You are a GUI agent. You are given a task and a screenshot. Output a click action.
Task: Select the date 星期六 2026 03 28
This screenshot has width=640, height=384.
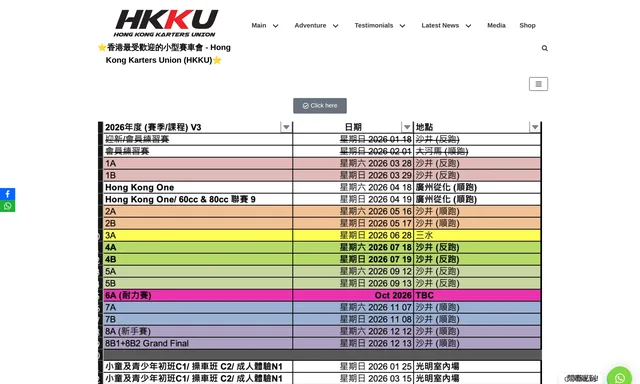point(353,163)
